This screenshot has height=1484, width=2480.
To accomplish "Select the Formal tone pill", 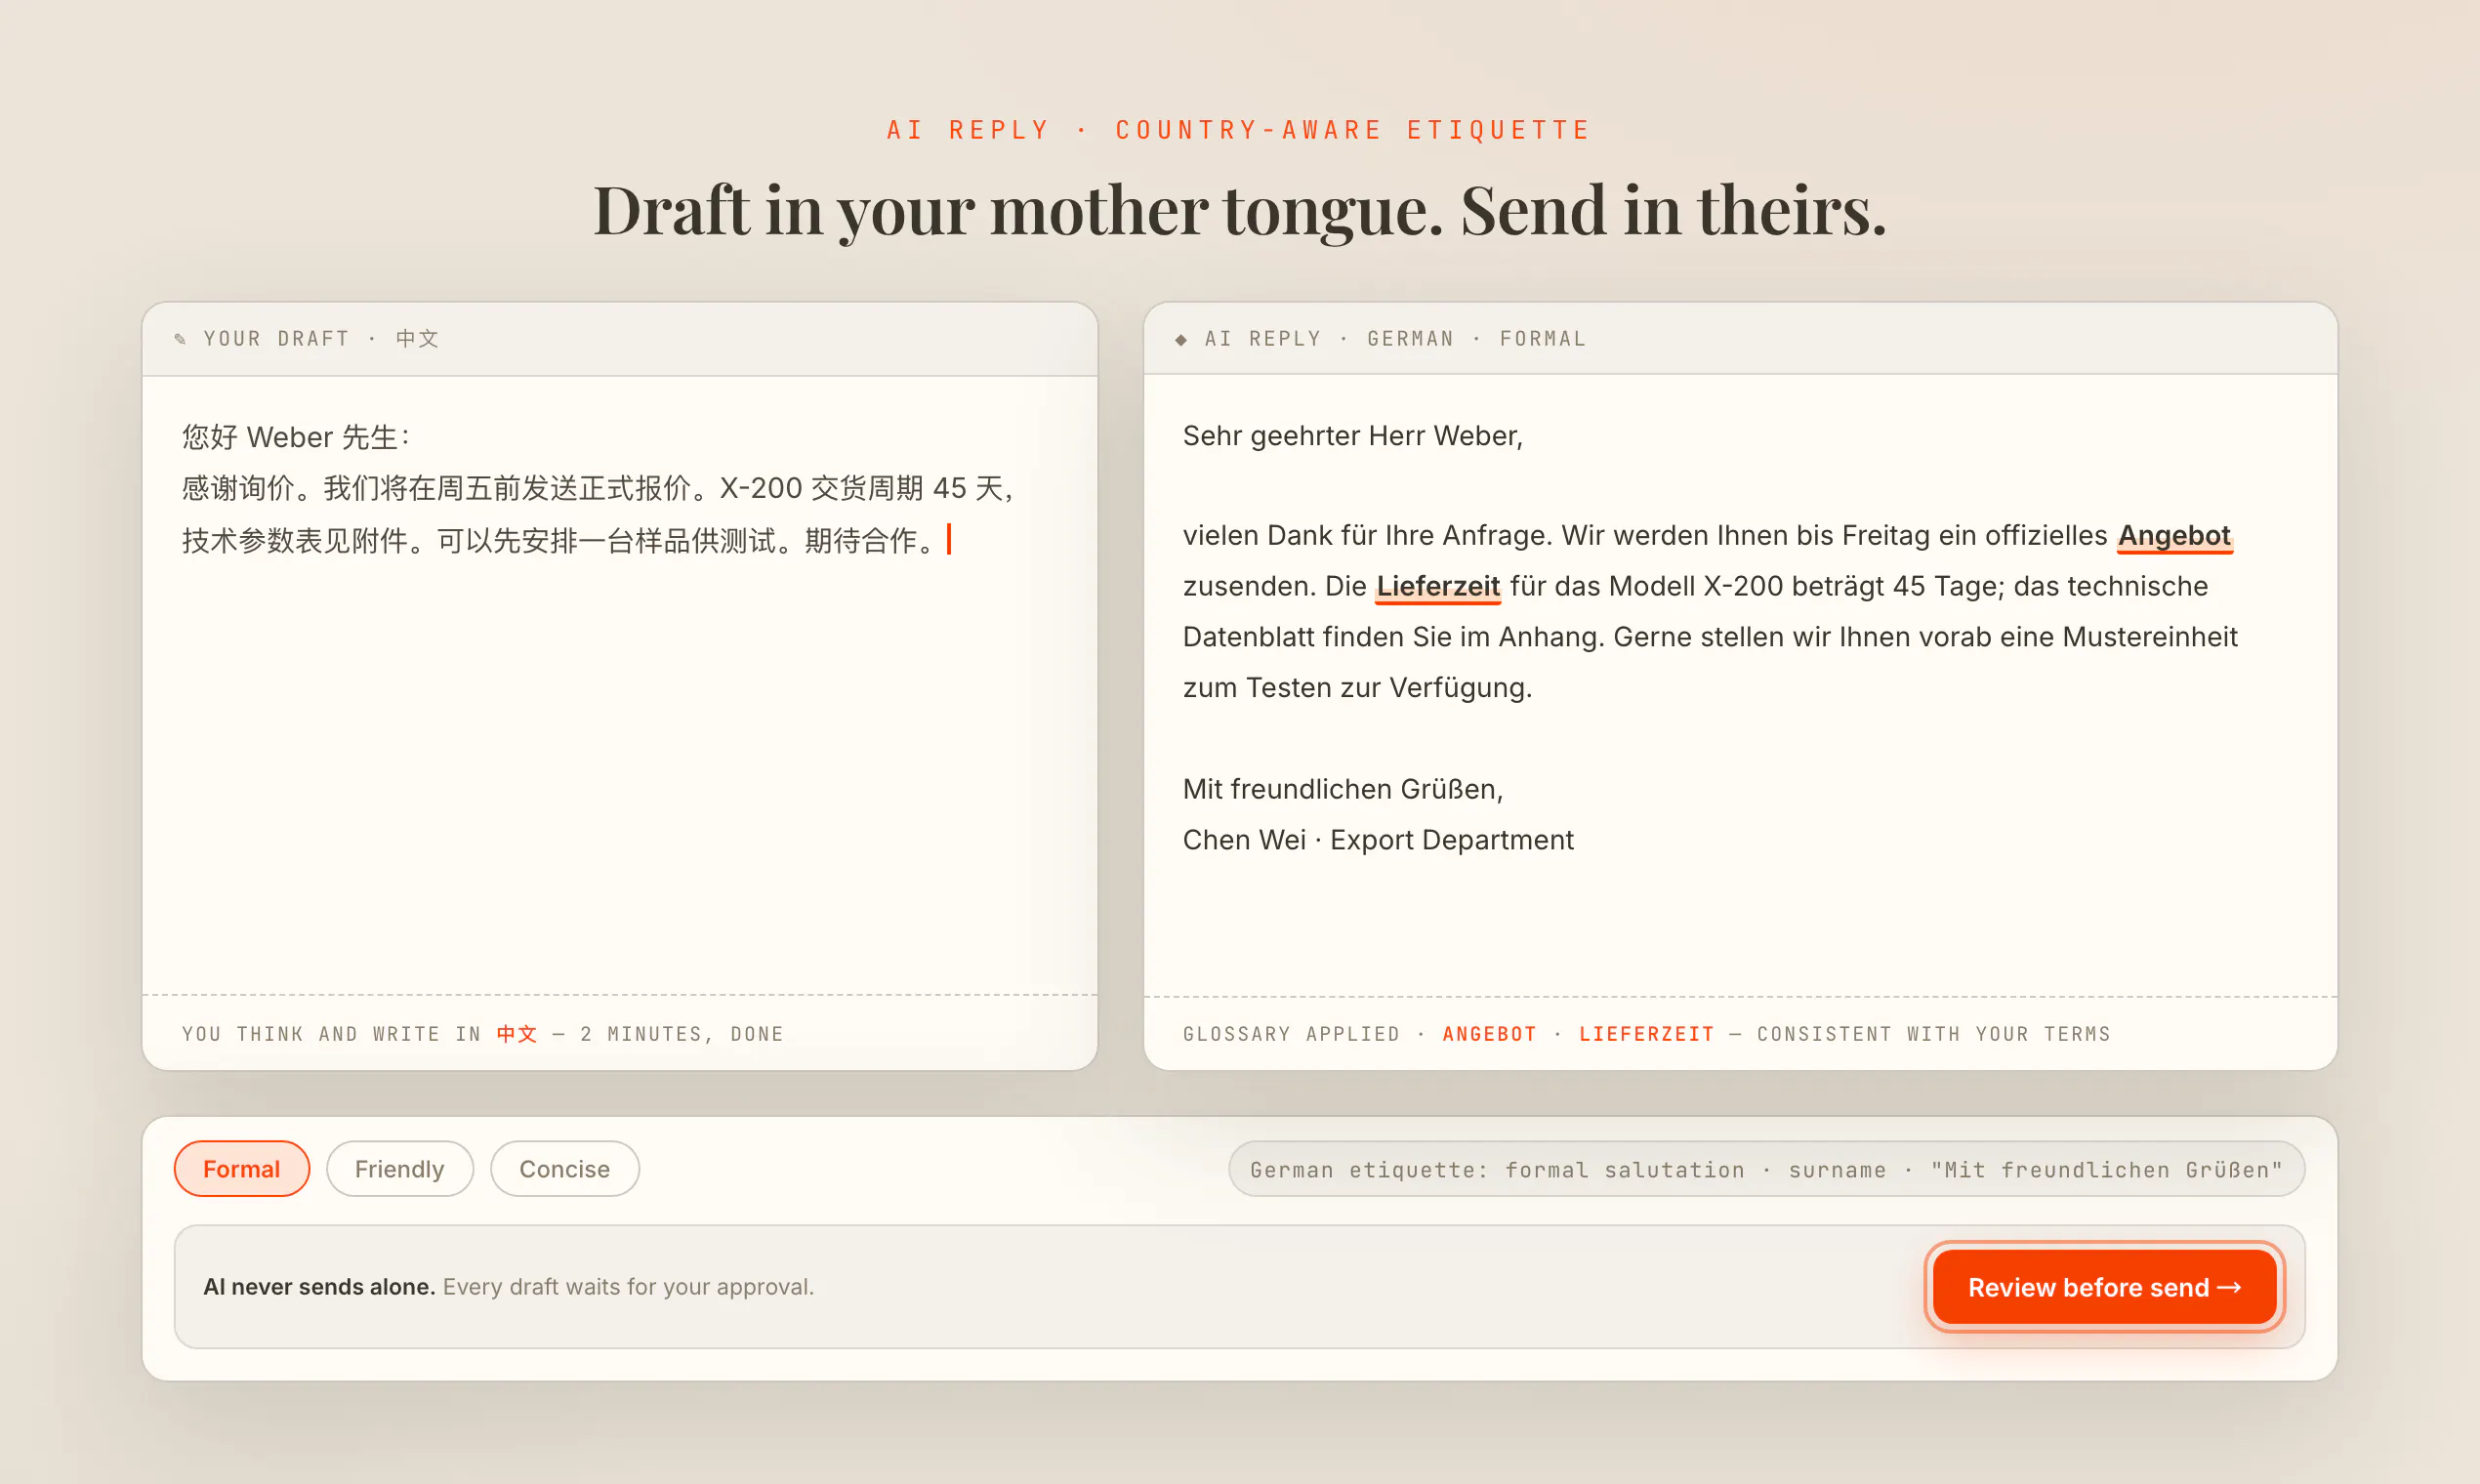I will (x=242, y=1168).
